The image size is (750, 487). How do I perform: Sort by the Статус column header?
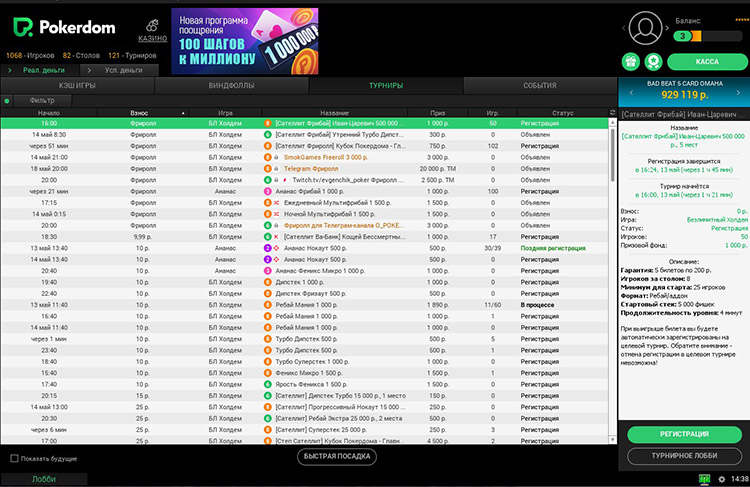562,113
